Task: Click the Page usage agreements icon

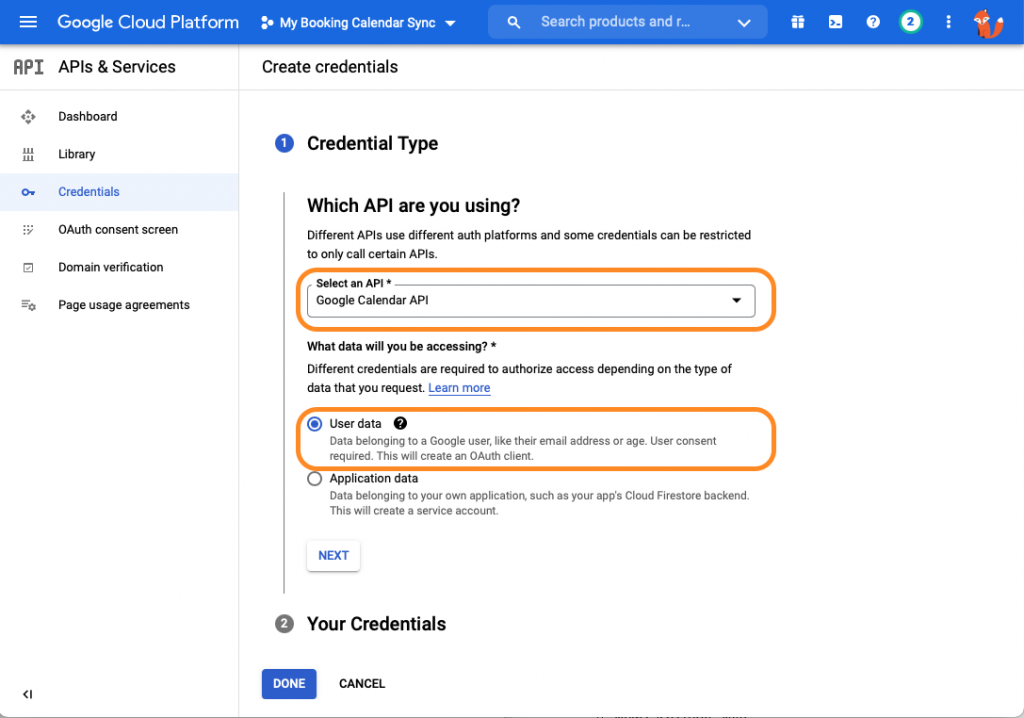Action: click(28, 305)
